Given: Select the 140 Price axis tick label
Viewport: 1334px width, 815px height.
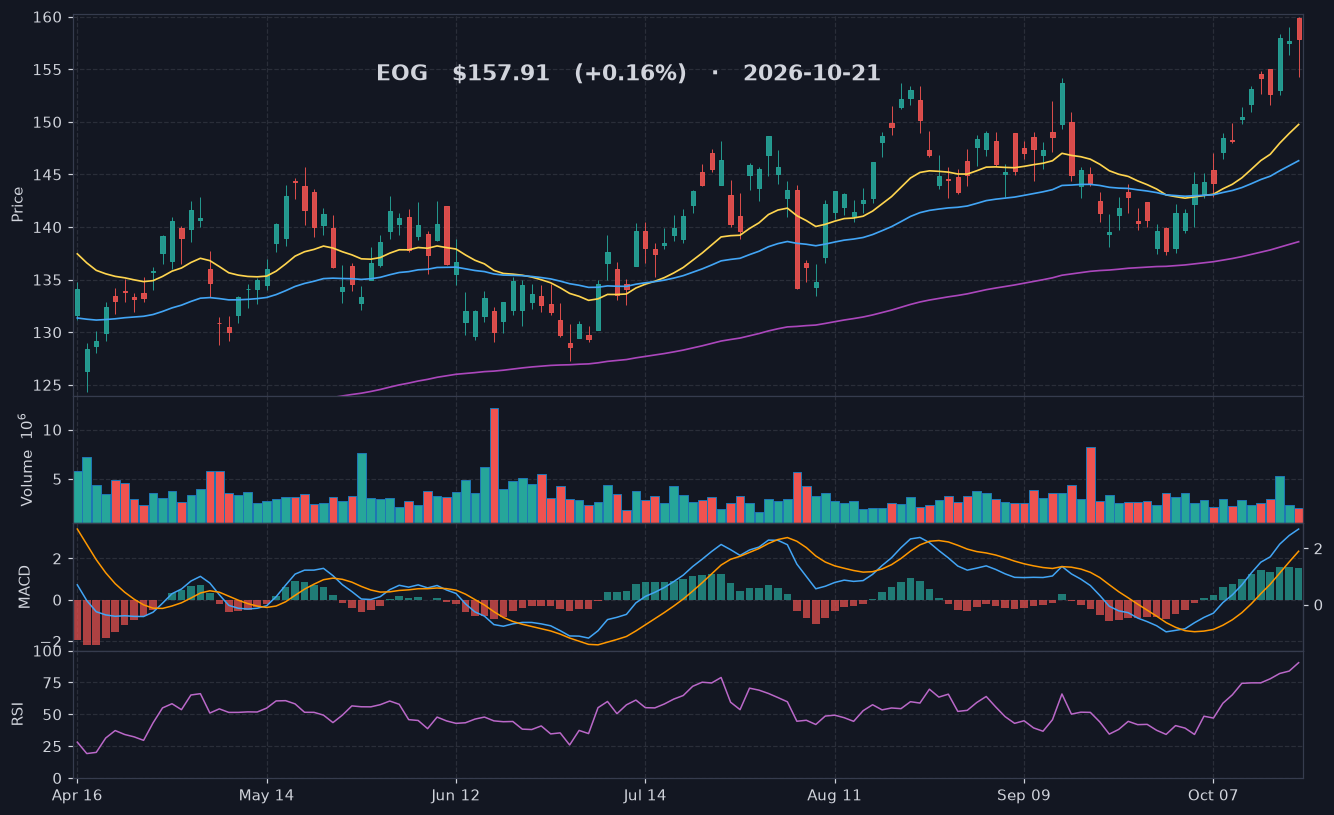Looking at the screenshot, I should coord(48,228).
